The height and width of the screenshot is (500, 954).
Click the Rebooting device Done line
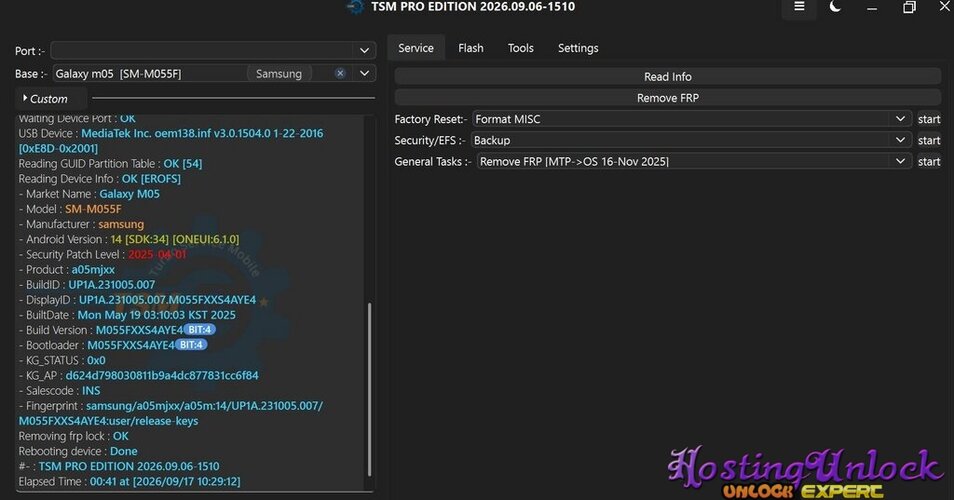(78, 451)
